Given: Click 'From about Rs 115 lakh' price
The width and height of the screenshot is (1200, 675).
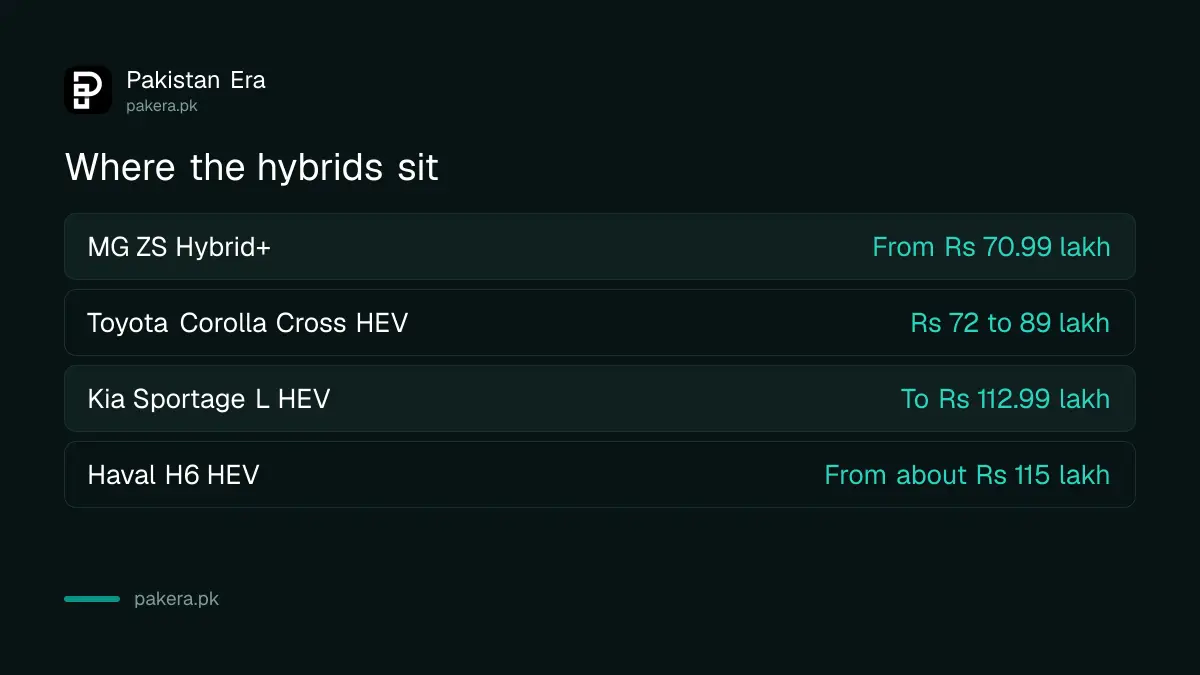Looking at the screenshot, I should click(967, 475).
